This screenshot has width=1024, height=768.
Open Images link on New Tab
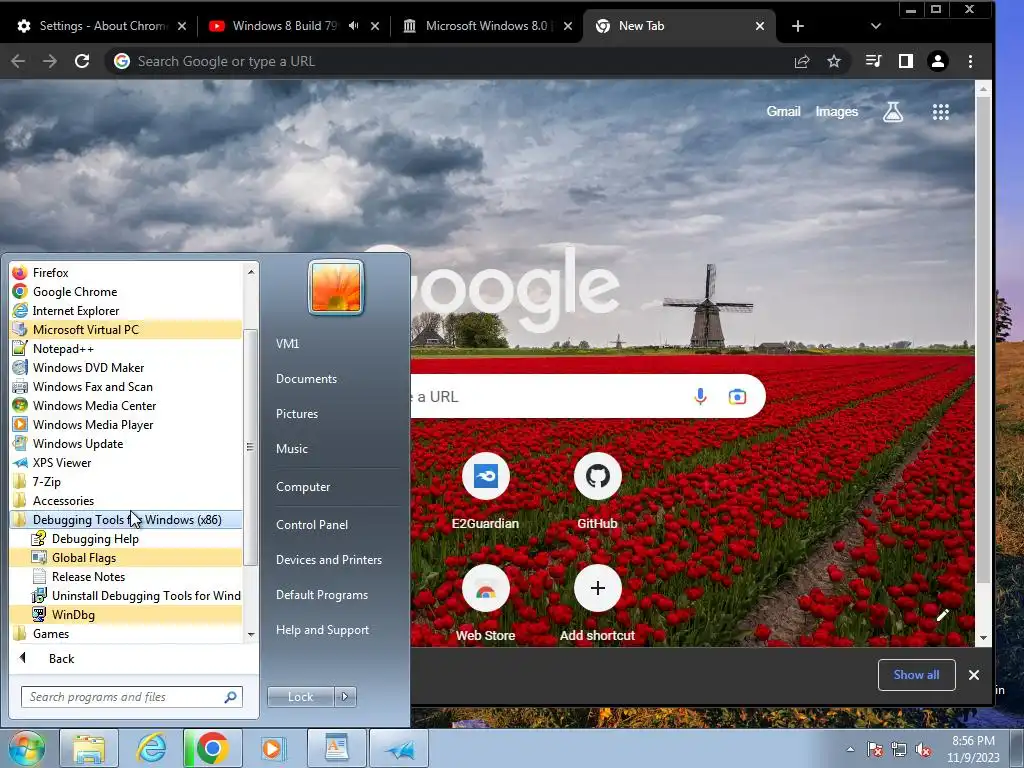click(837, 112)
